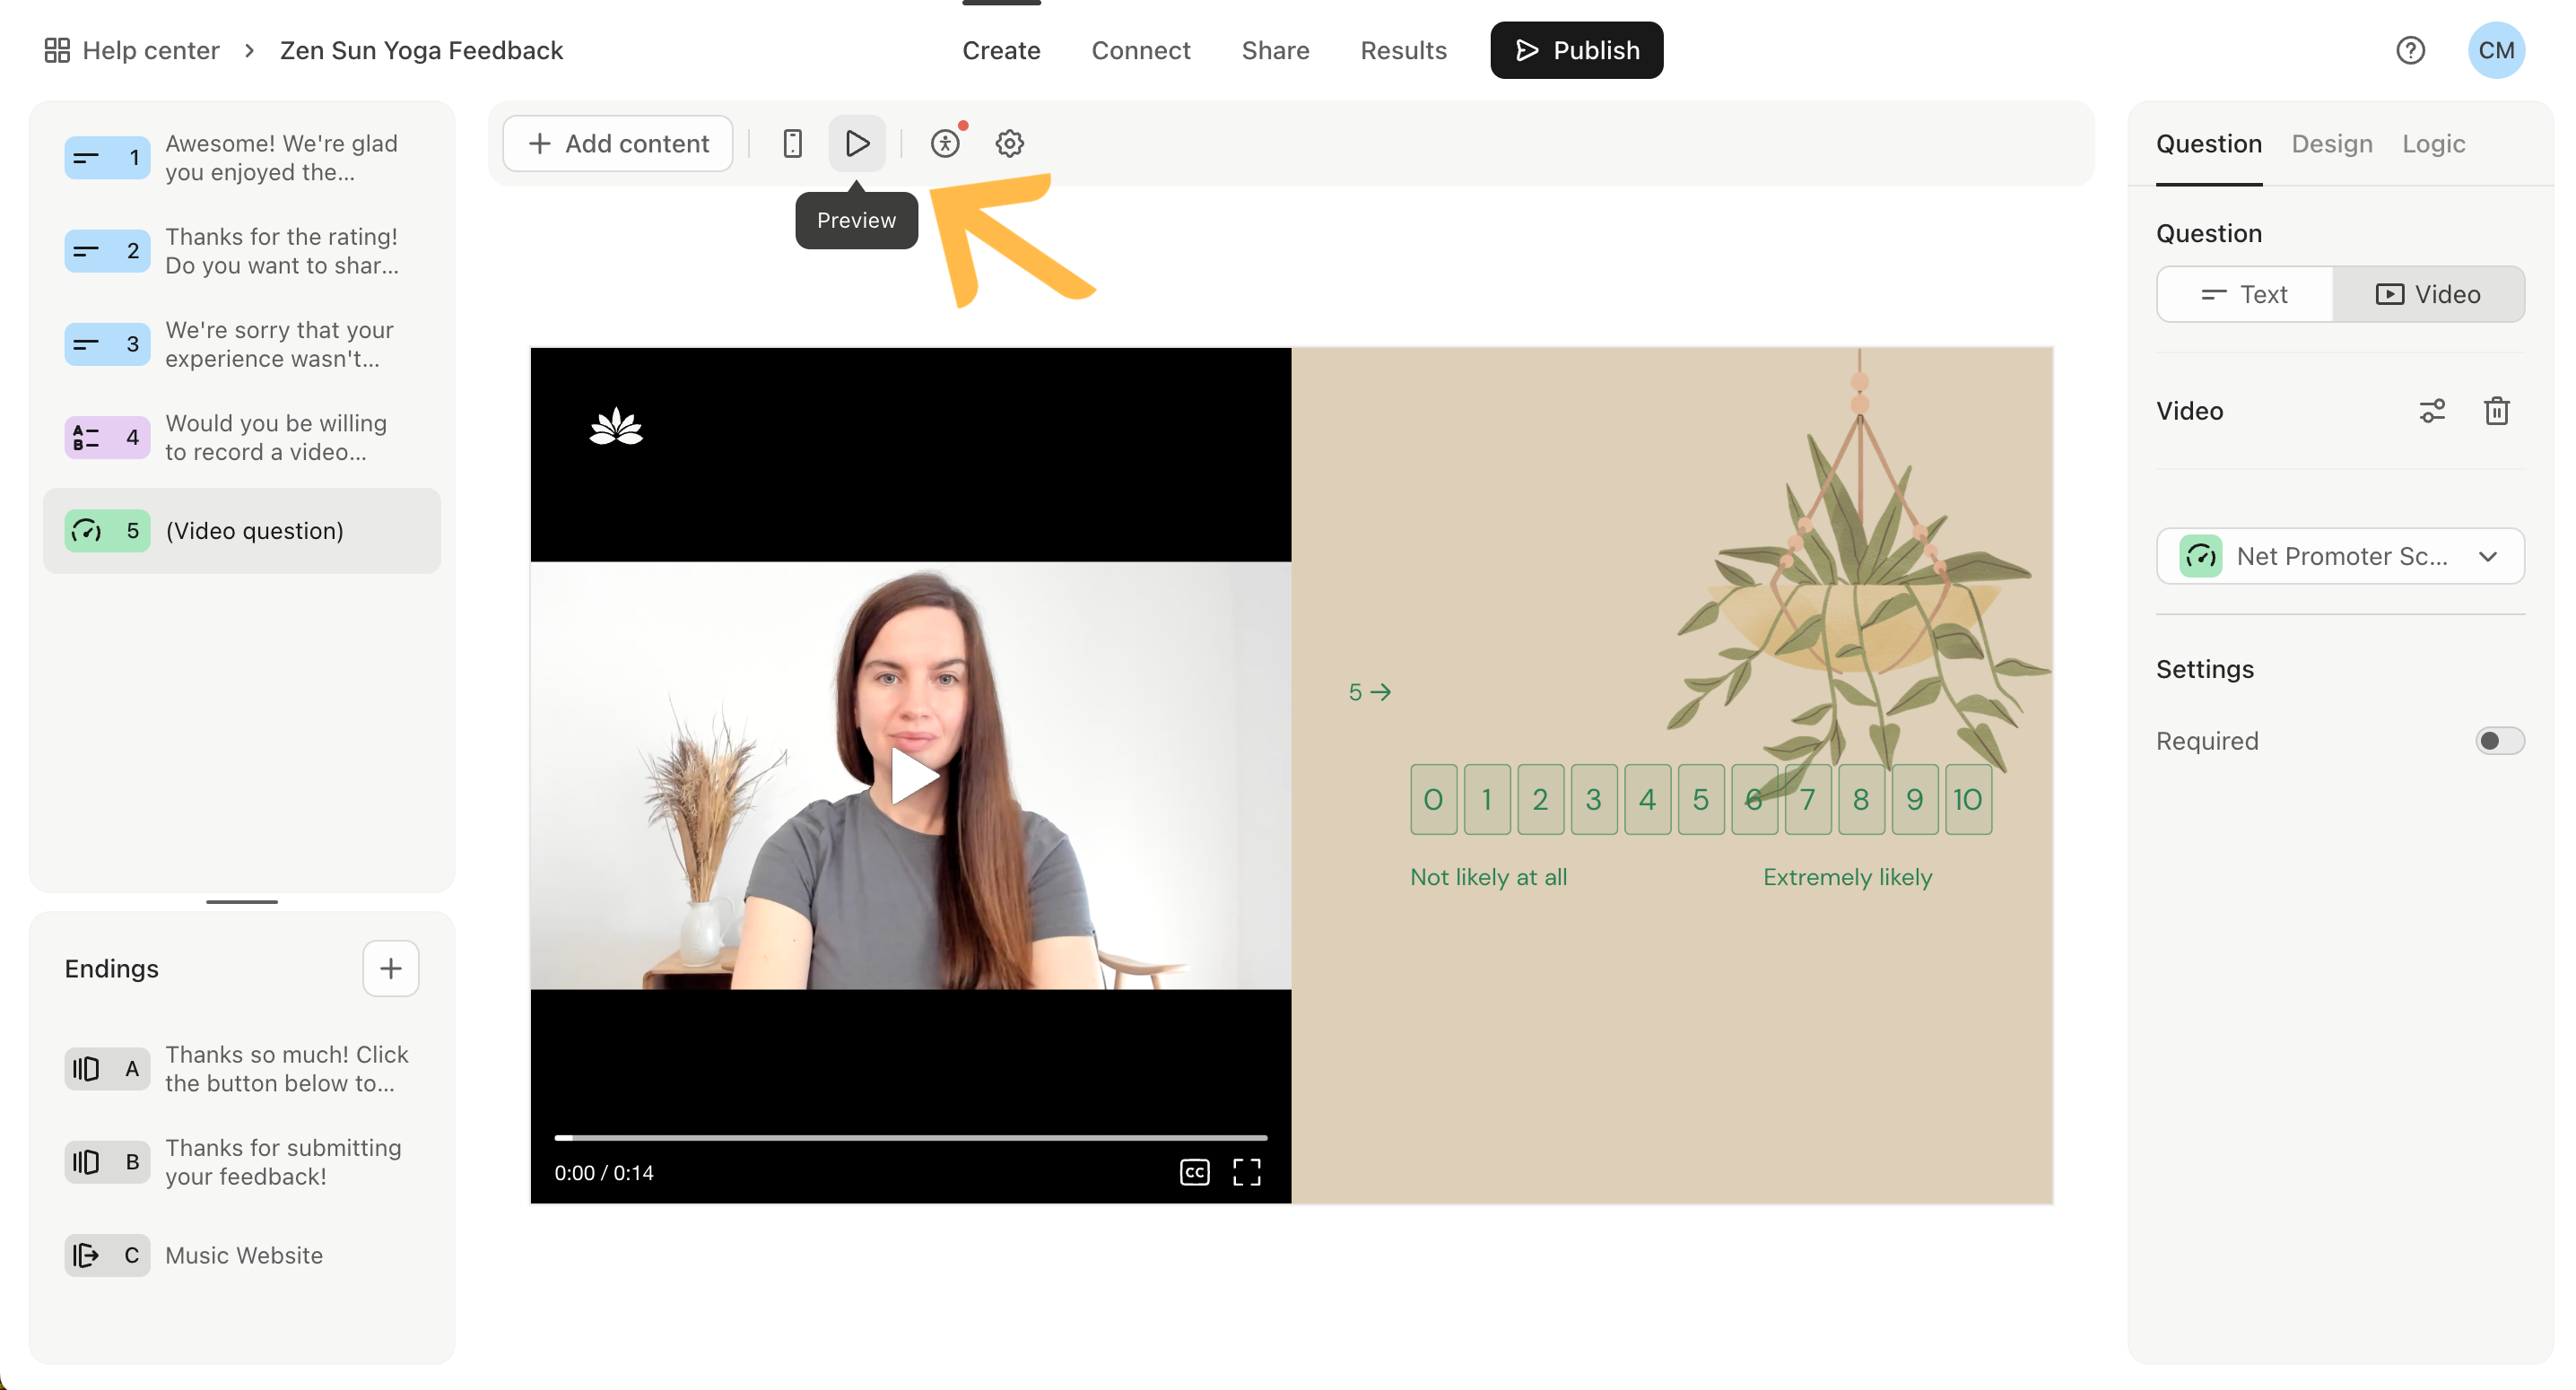This screenshot has height=1390, width=2576.
Task: Open the Share tab
Action: (x=1275, y=50)
